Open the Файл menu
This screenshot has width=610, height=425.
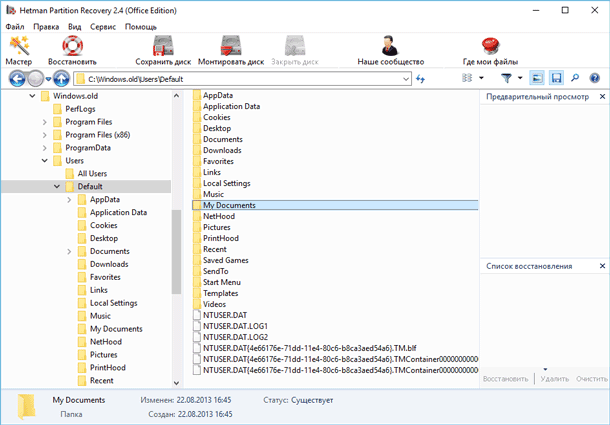(15, 27)
